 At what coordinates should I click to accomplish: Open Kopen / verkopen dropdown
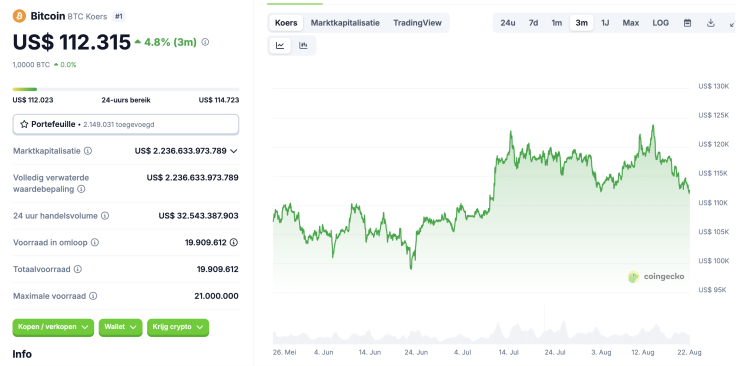click(x=53, y=327)
